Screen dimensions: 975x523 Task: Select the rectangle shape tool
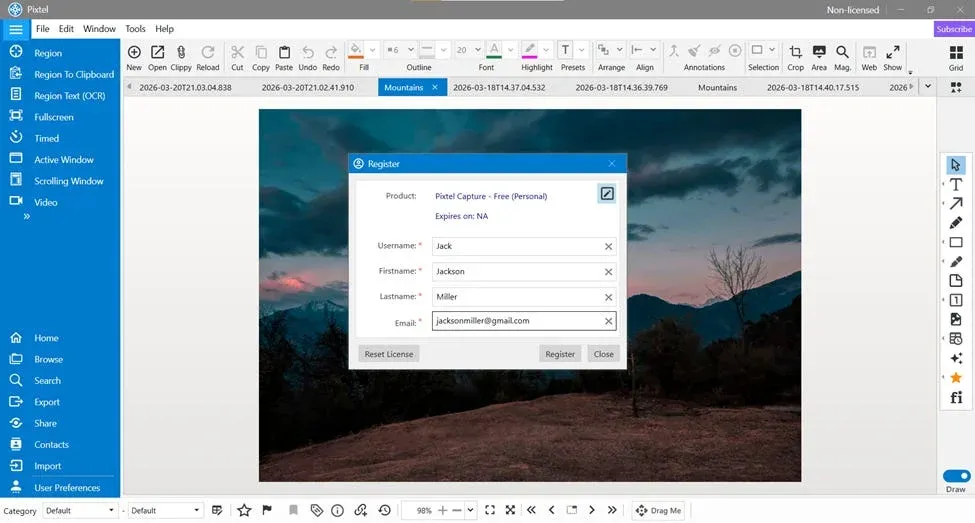click(x=956, y=243)
